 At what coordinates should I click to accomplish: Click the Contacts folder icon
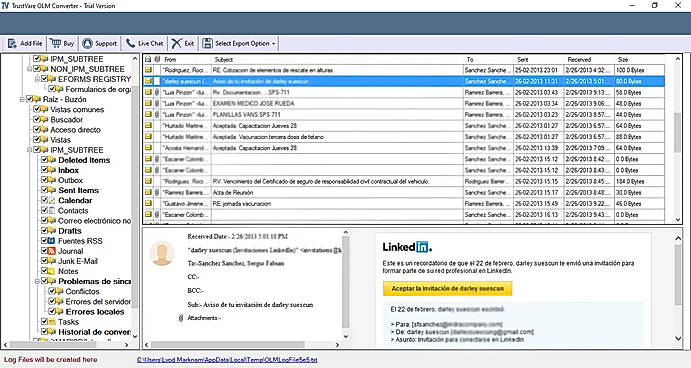(x=52, y=210)
